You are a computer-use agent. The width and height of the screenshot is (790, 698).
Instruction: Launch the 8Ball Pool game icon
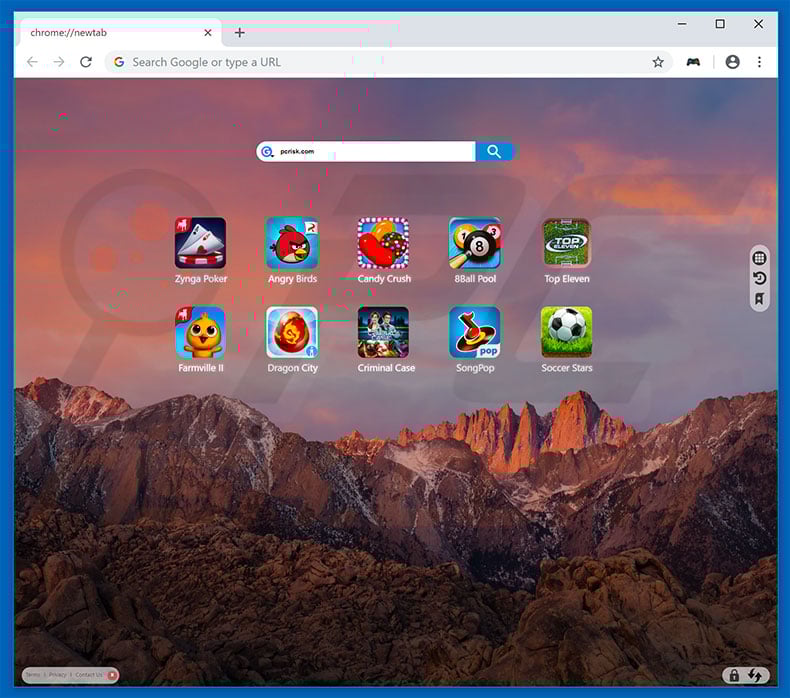coord(475,242)
